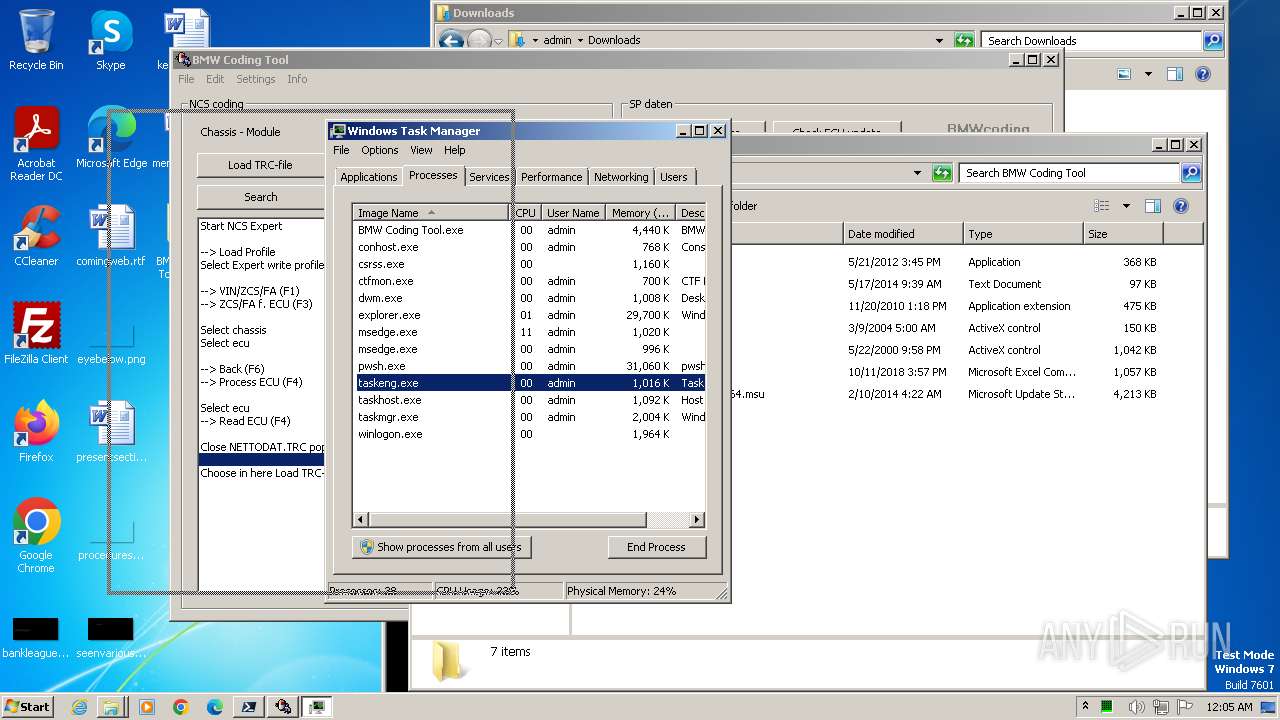Toggle preview pane in Downloads window
1280x720 pixels.
click(1175, 74)
